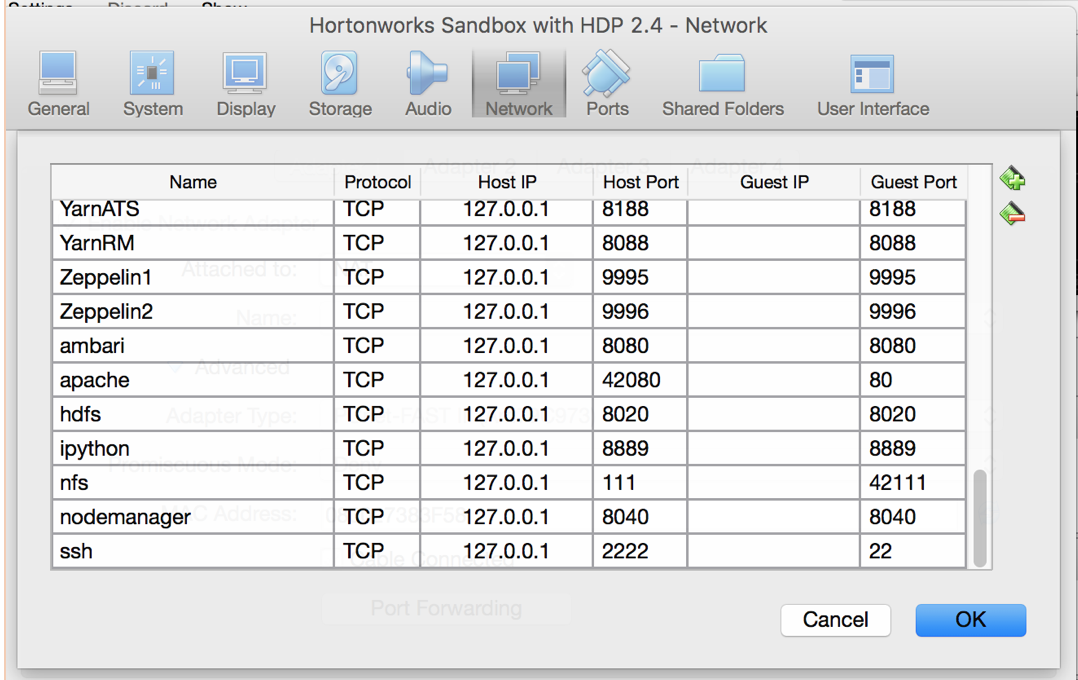Open the Storage settings page
Image resolution: width=1078 pixels, height=680 pixels.
[339, 82]
